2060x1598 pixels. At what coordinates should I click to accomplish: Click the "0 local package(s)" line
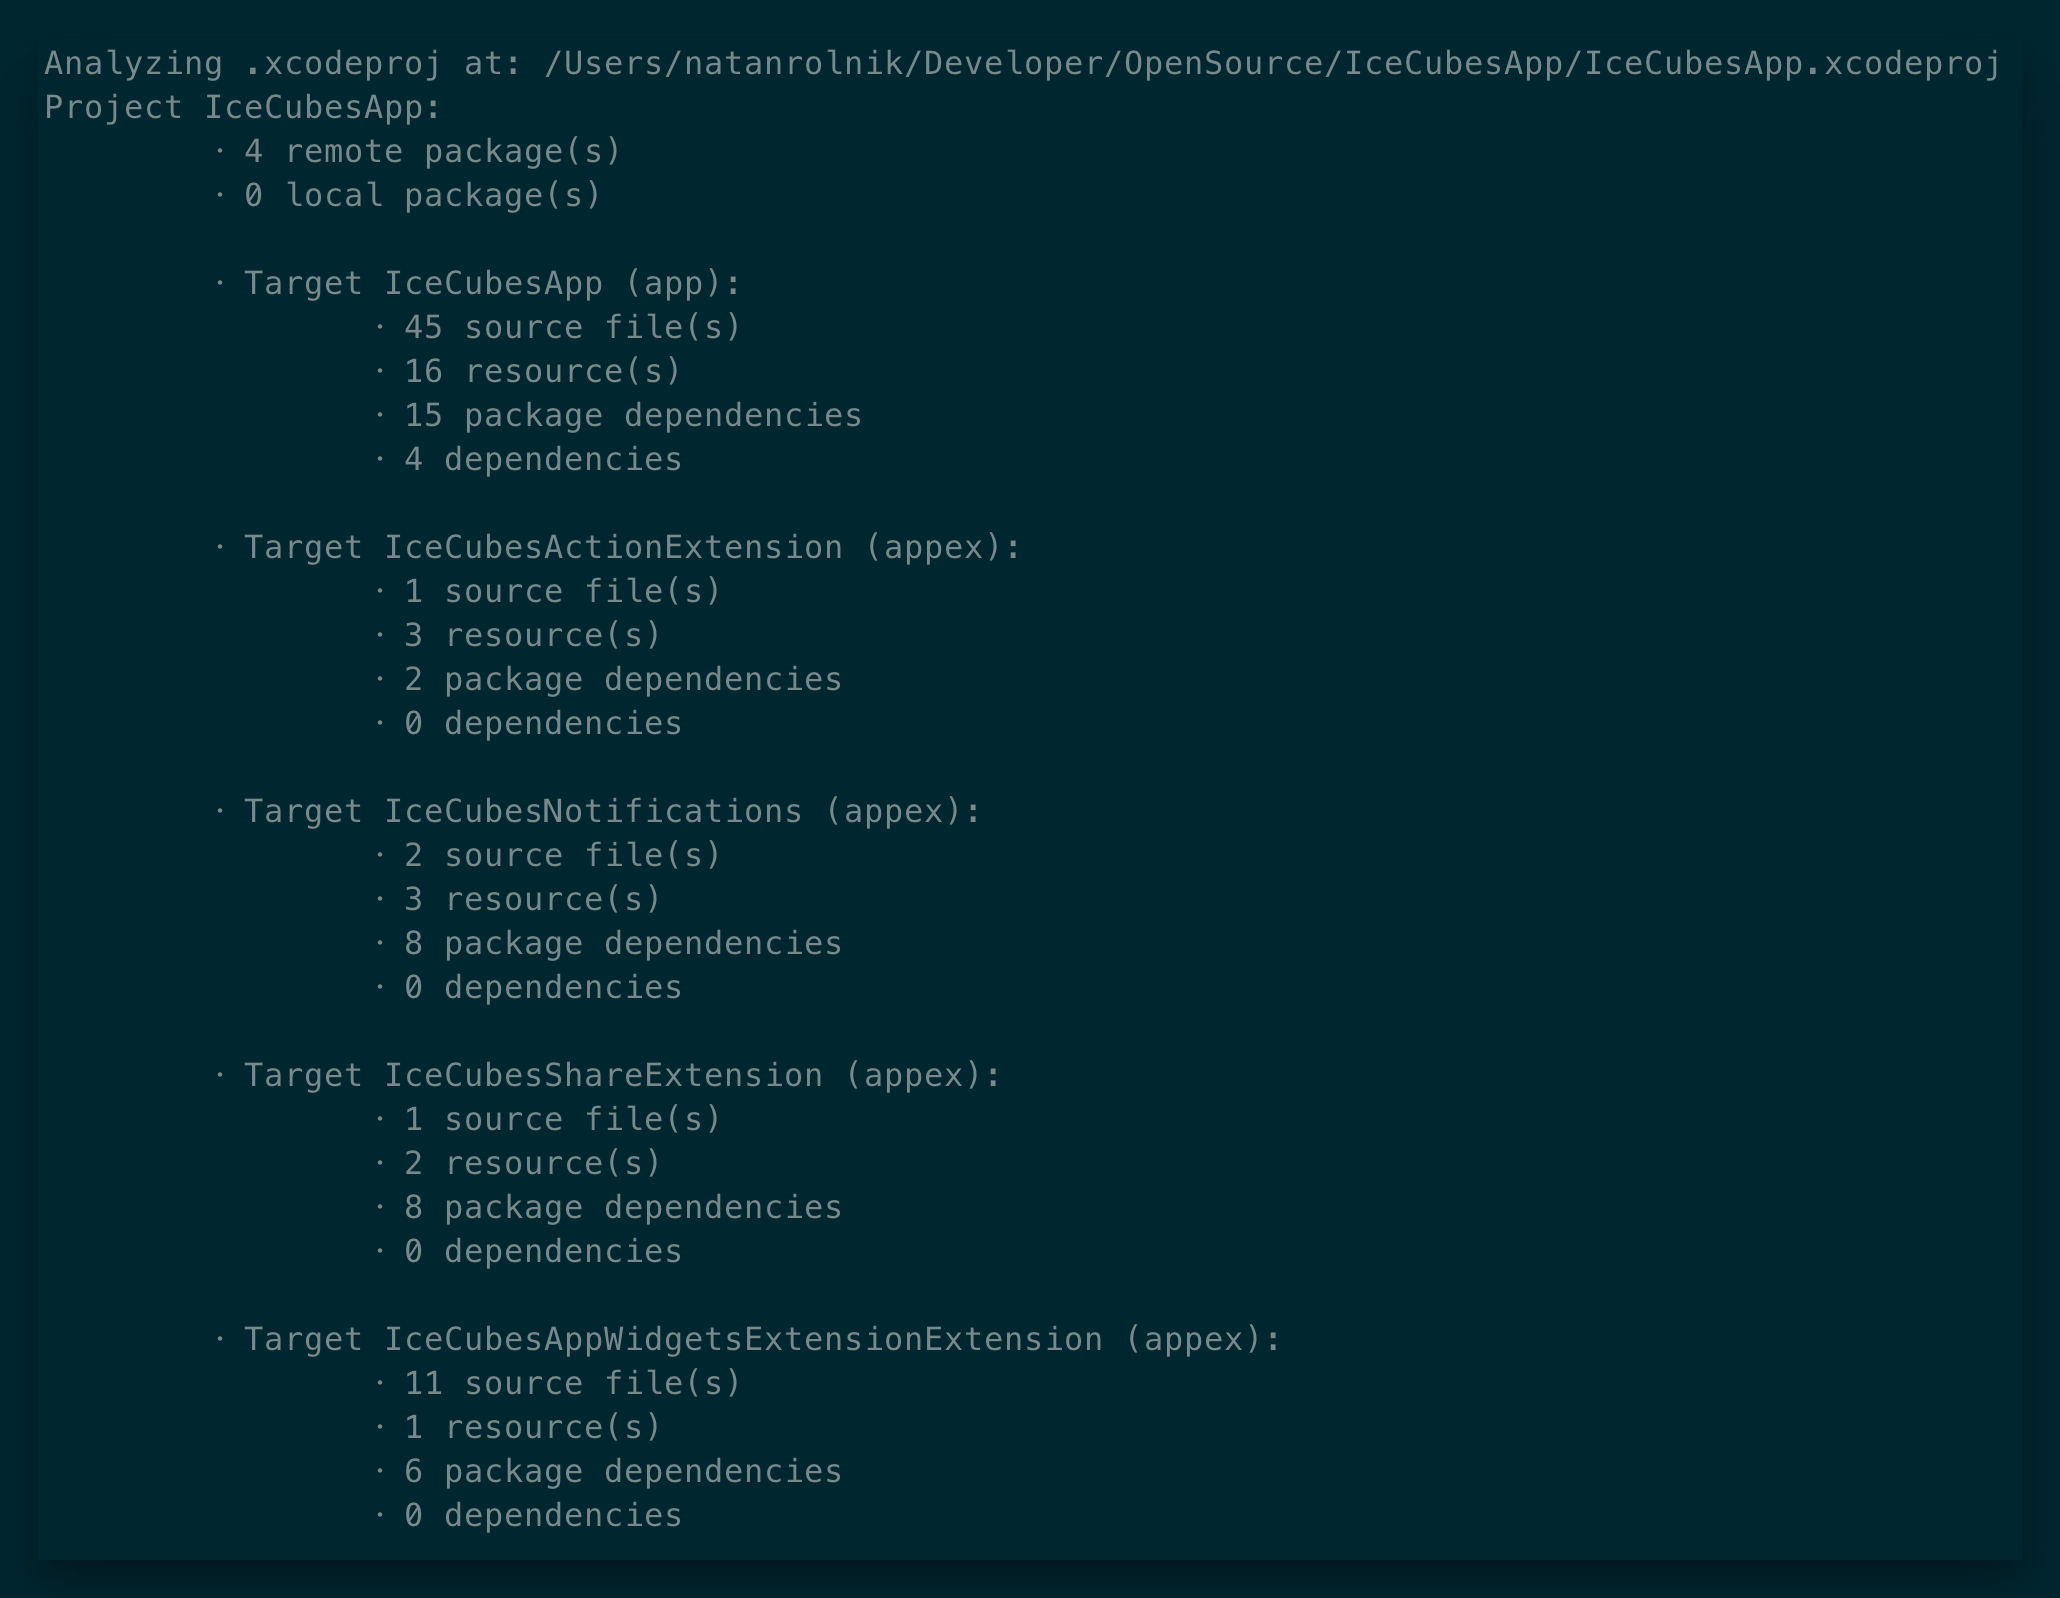coord(422,196)
